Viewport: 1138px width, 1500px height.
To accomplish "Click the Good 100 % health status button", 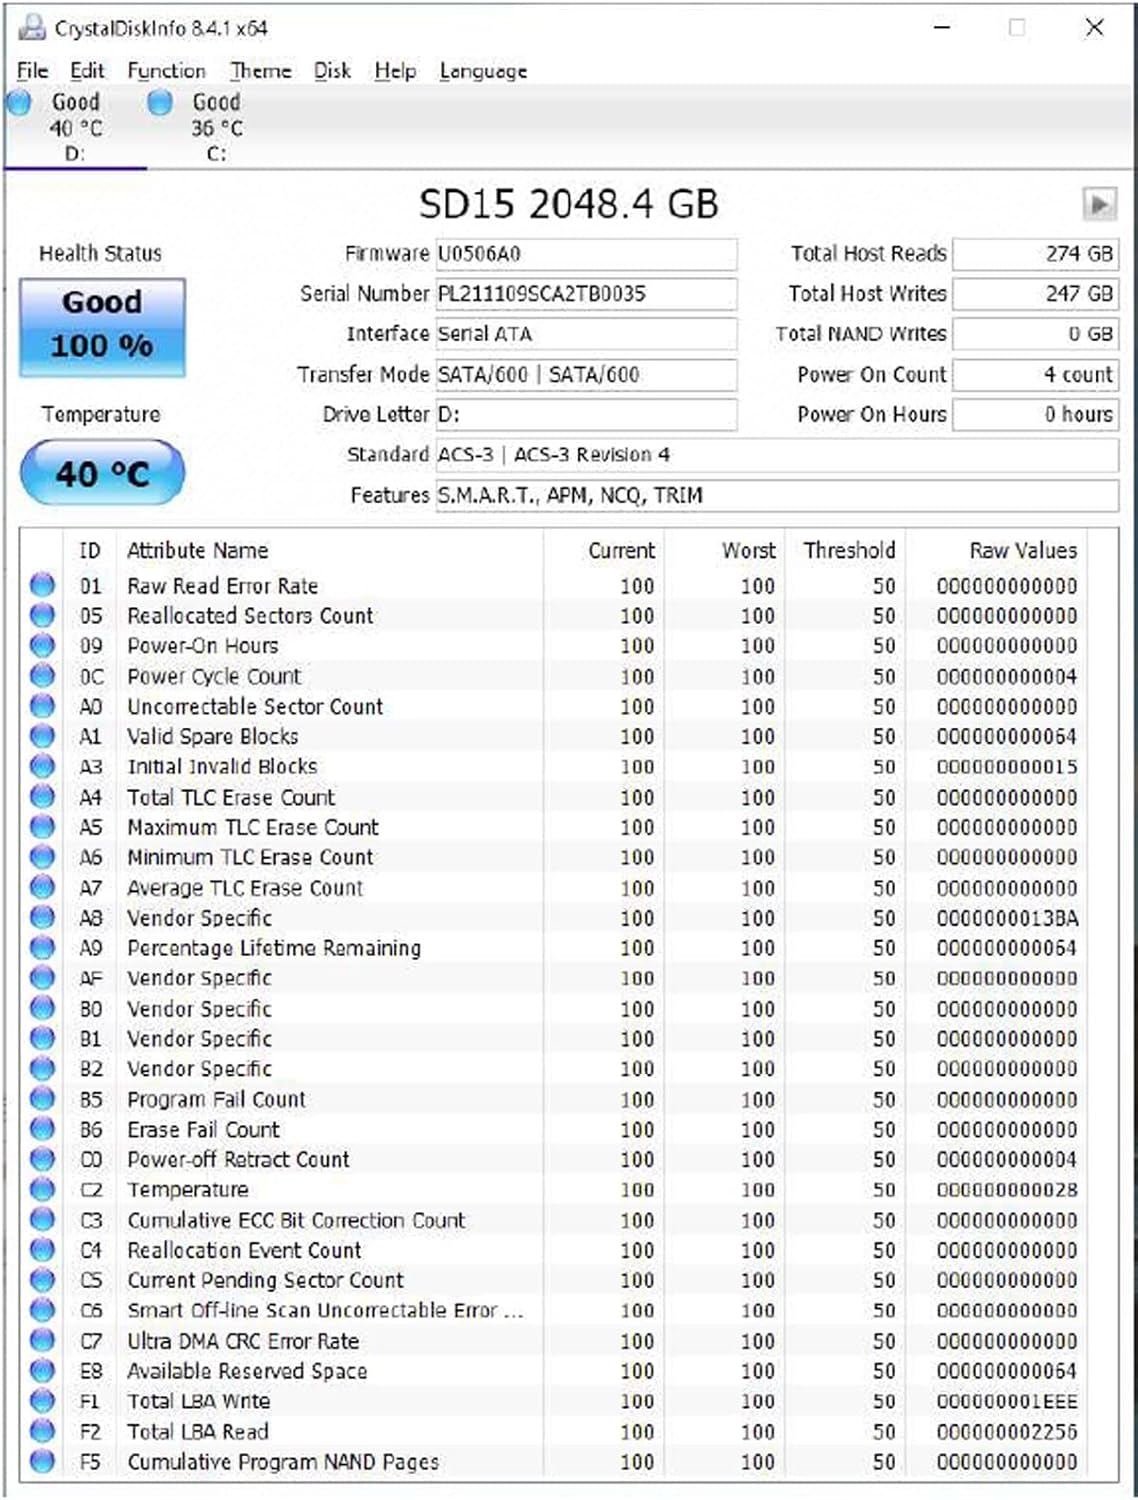I will 102,327.
